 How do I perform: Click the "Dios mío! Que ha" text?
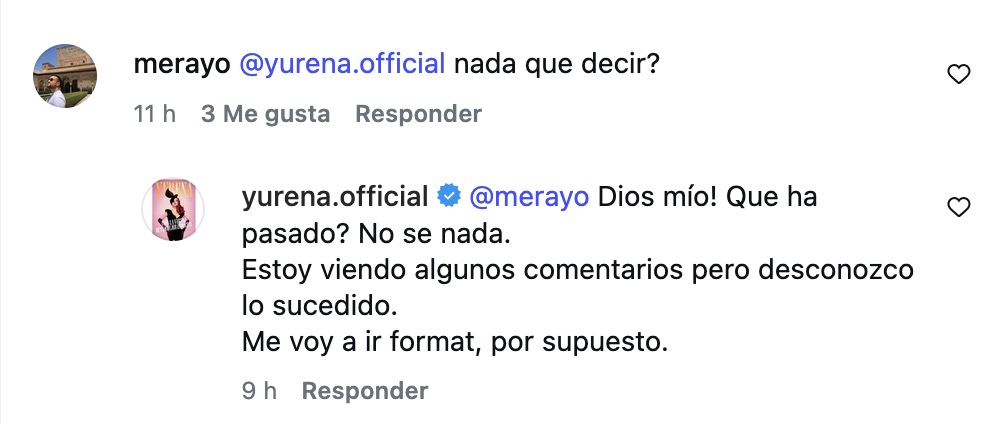click(x=707, y=197)
